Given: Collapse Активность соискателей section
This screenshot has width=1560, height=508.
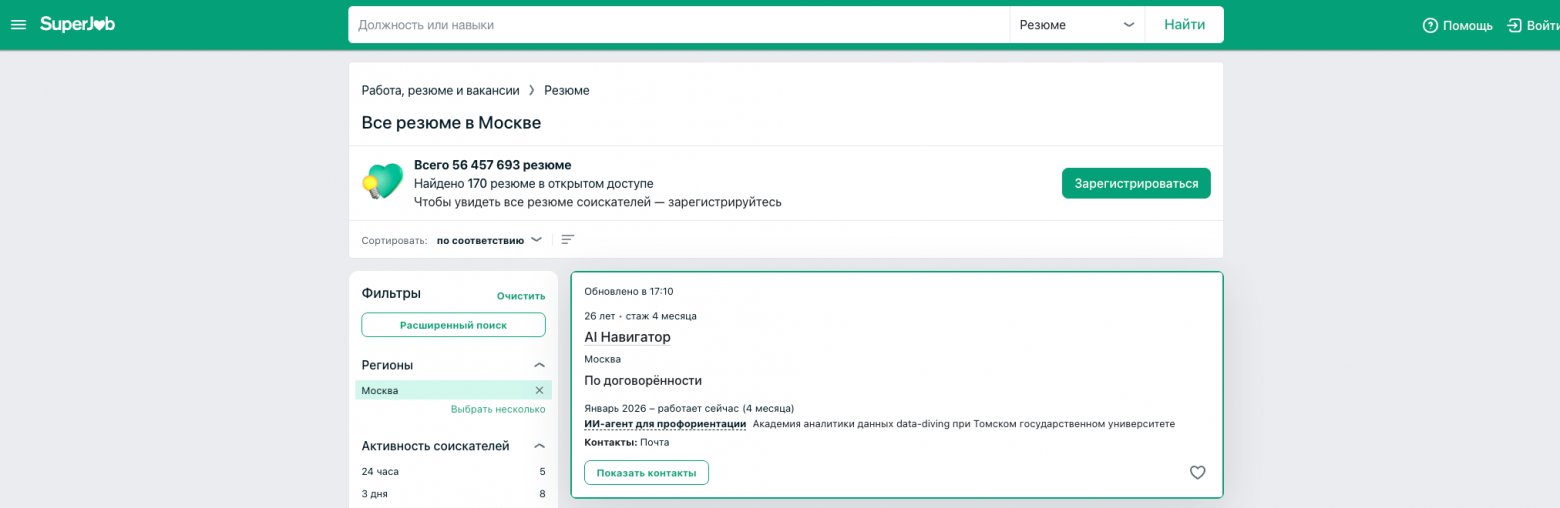Looking at the screenshot, I should coord(539,446).
